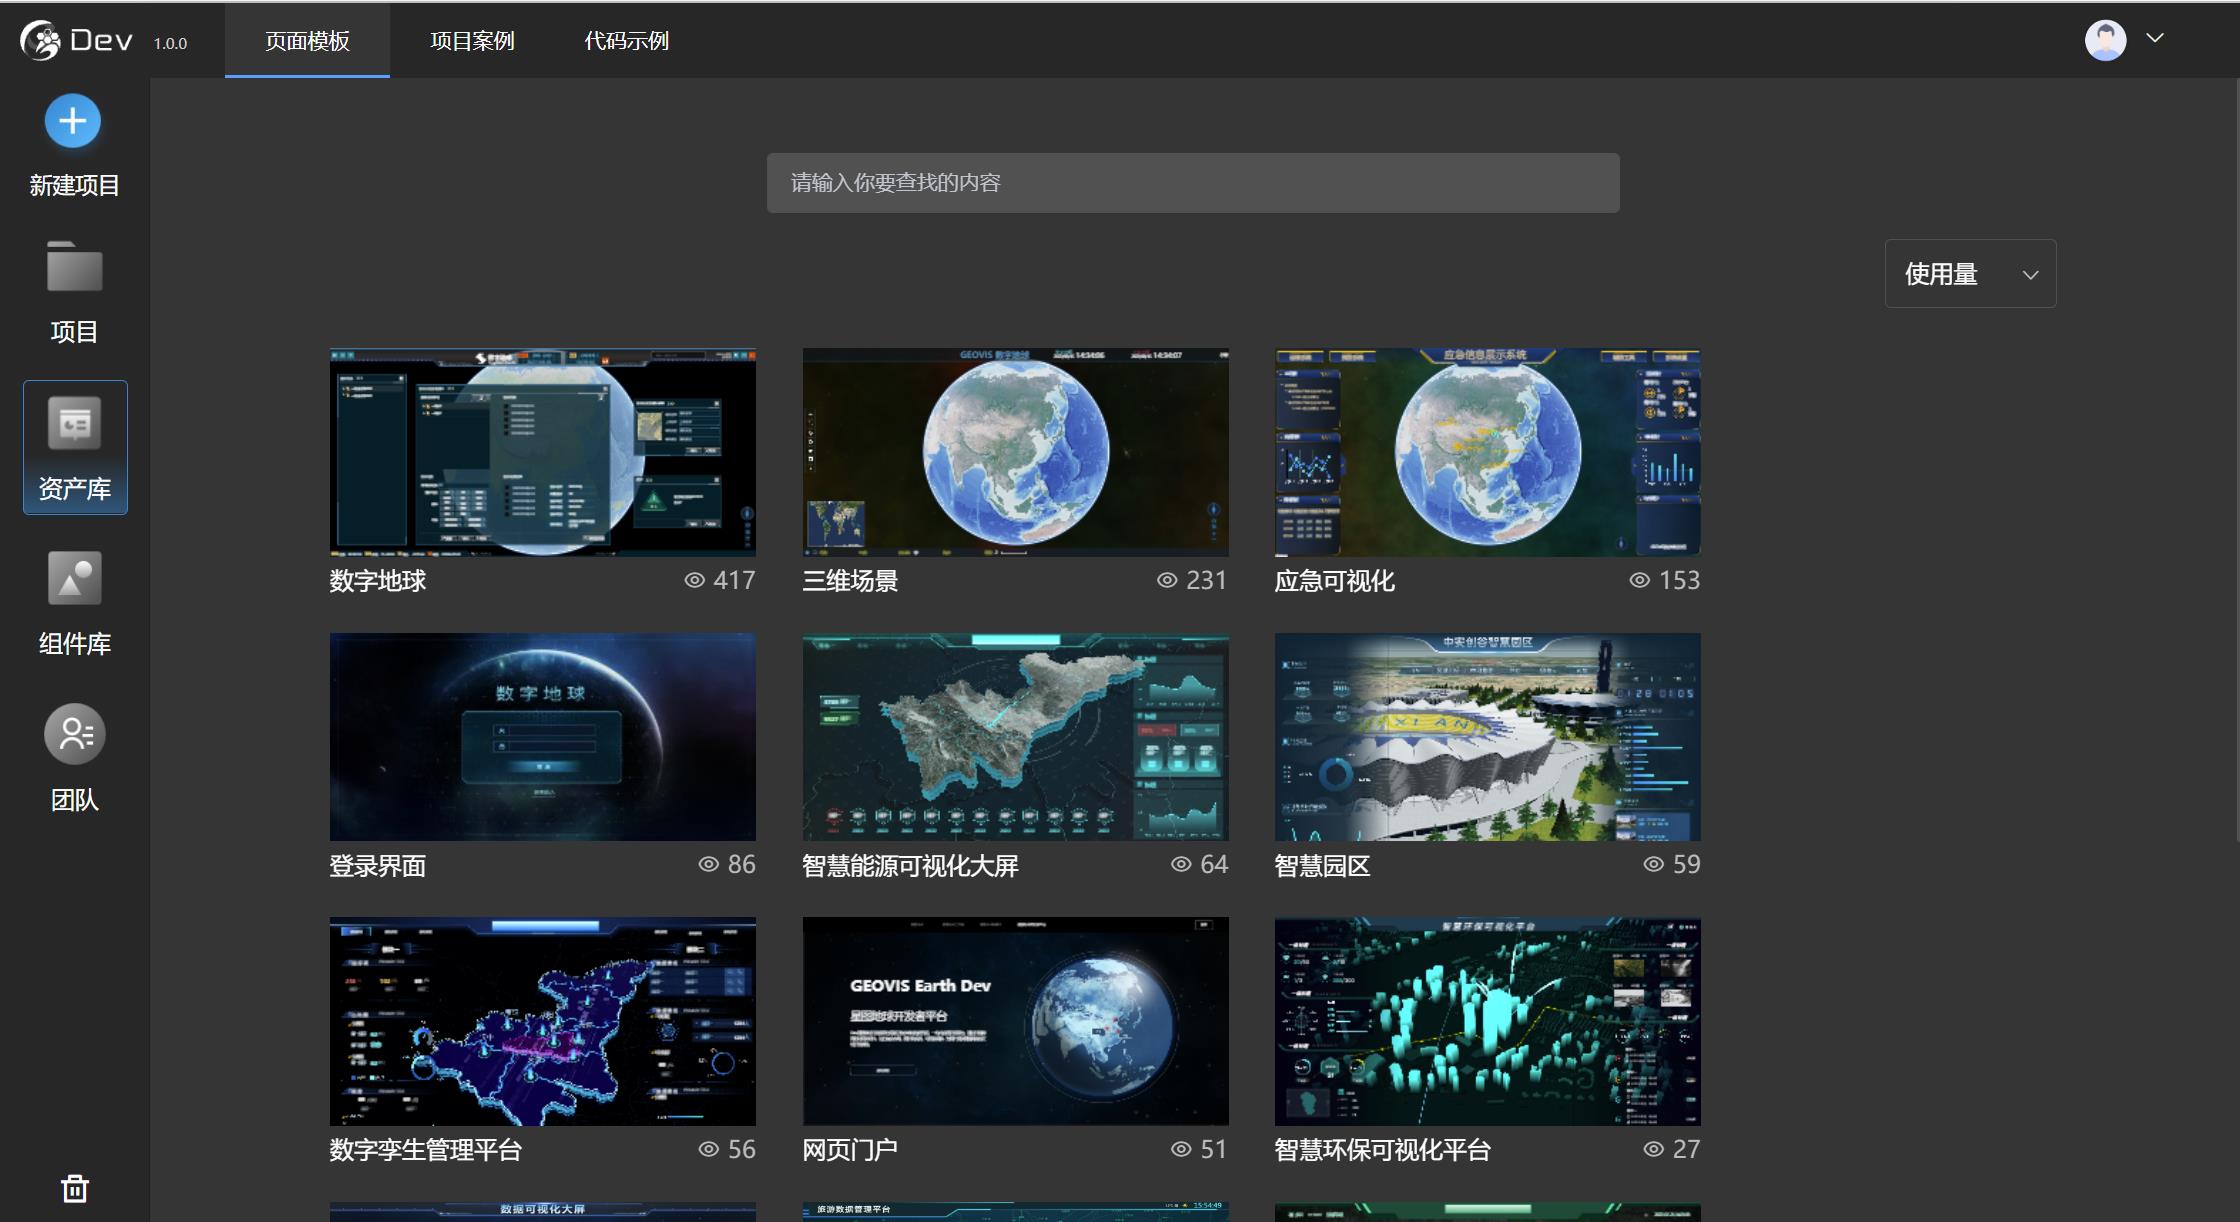Click the user avatar icon
Image resolution: width=2240 pixels, height=1222 pixels.
point(2105,40)
